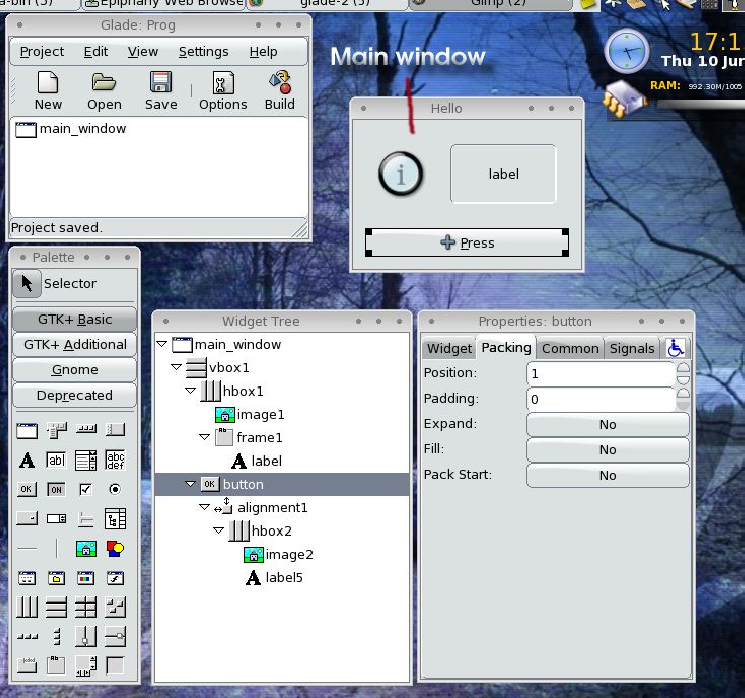Select the Font Selection dialog widget in the palette
745x698 pixels.
(x=115, y=578)
